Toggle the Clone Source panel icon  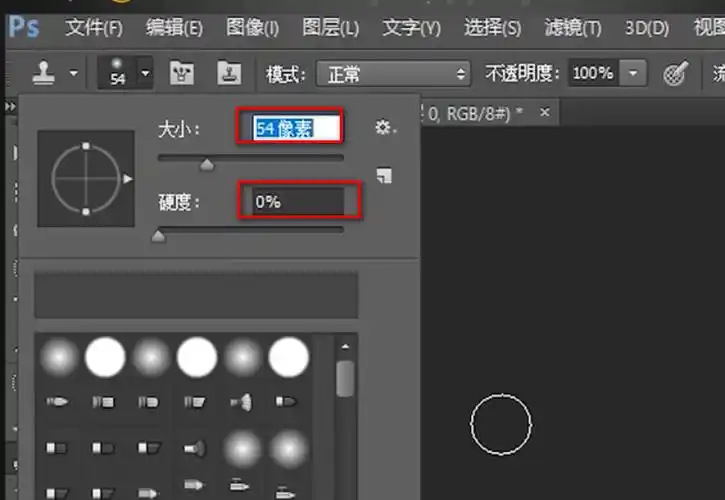coord(229,73)
